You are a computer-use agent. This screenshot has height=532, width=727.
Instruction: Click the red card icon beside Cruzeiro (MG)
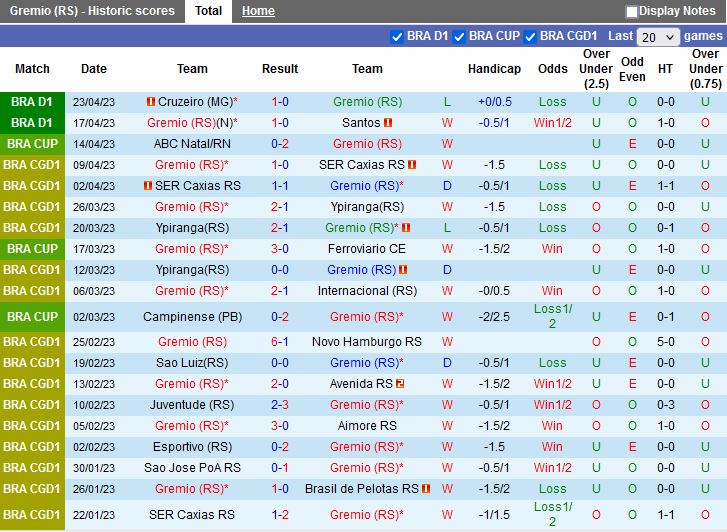pyautogui.click(x=150, y=102)
